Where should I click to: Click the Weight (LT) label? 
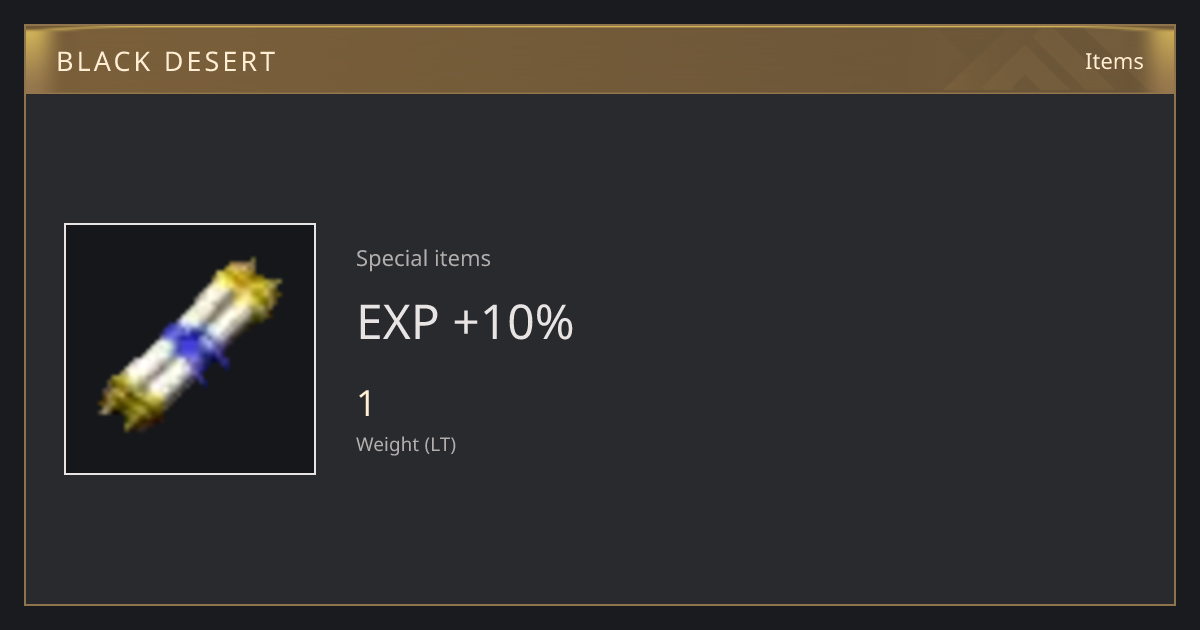pyautogui.click(x=406, y=444)
